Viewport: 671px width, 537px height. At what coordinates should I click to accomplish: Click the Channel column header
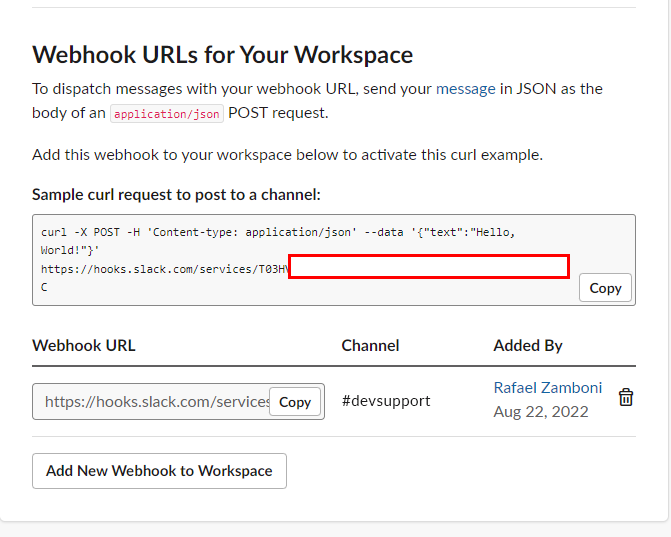click(370, 345)
